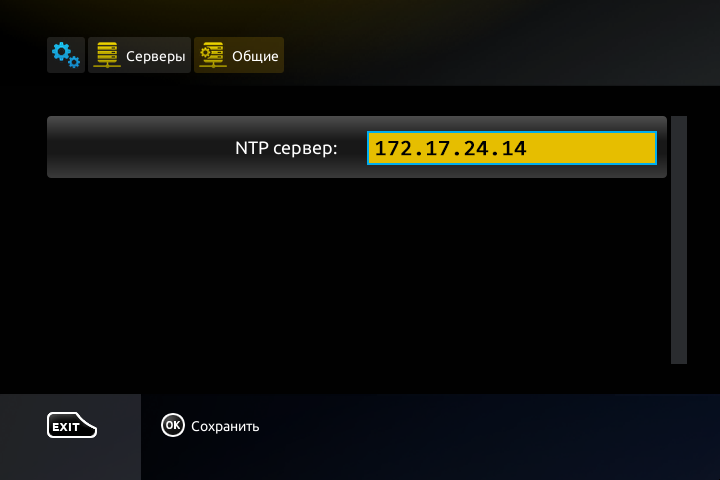Click the Сохранить save label
Image resolution: width=720 pixels, height=480 pixels.
225,426
